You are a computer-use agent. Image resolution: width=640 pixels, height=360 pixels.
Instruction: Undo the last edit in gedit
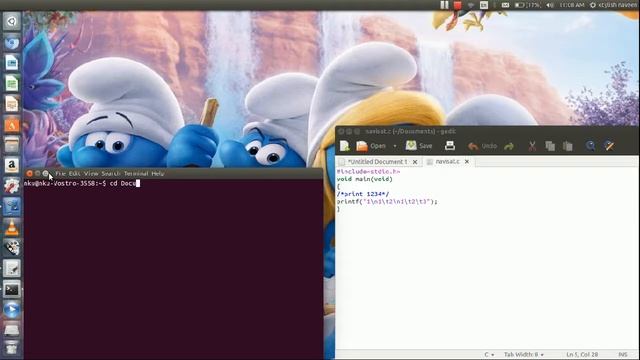coord(482,146)
